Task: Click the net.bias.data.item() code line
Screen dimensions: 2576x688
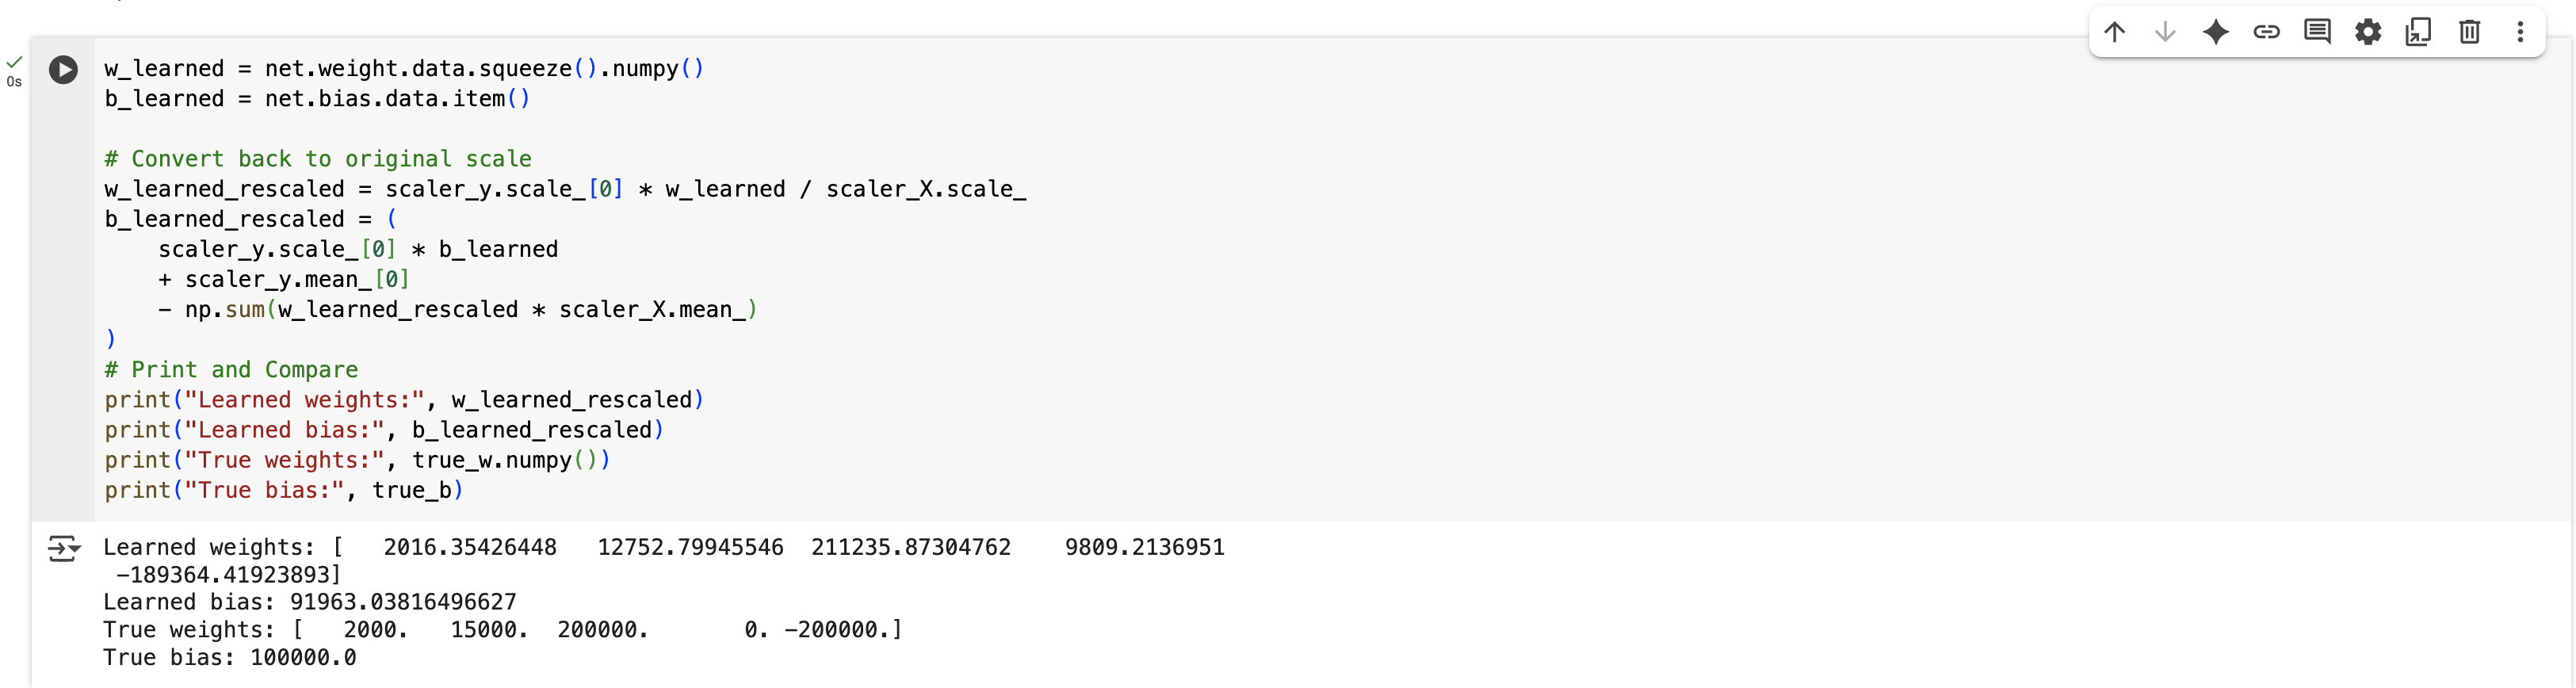Action: pyautogui.click(x=317, y=99)
